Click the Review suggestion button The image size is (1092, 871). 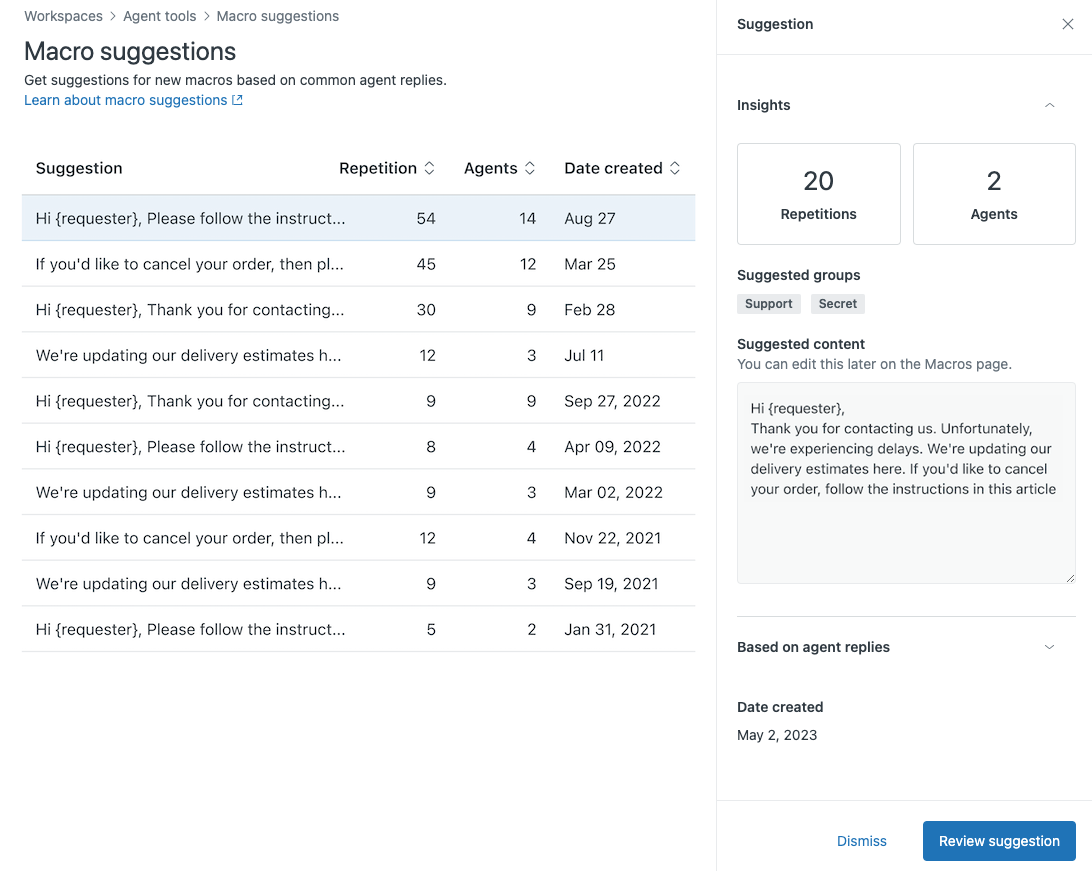pyautogui.click(x=998, y=841)
